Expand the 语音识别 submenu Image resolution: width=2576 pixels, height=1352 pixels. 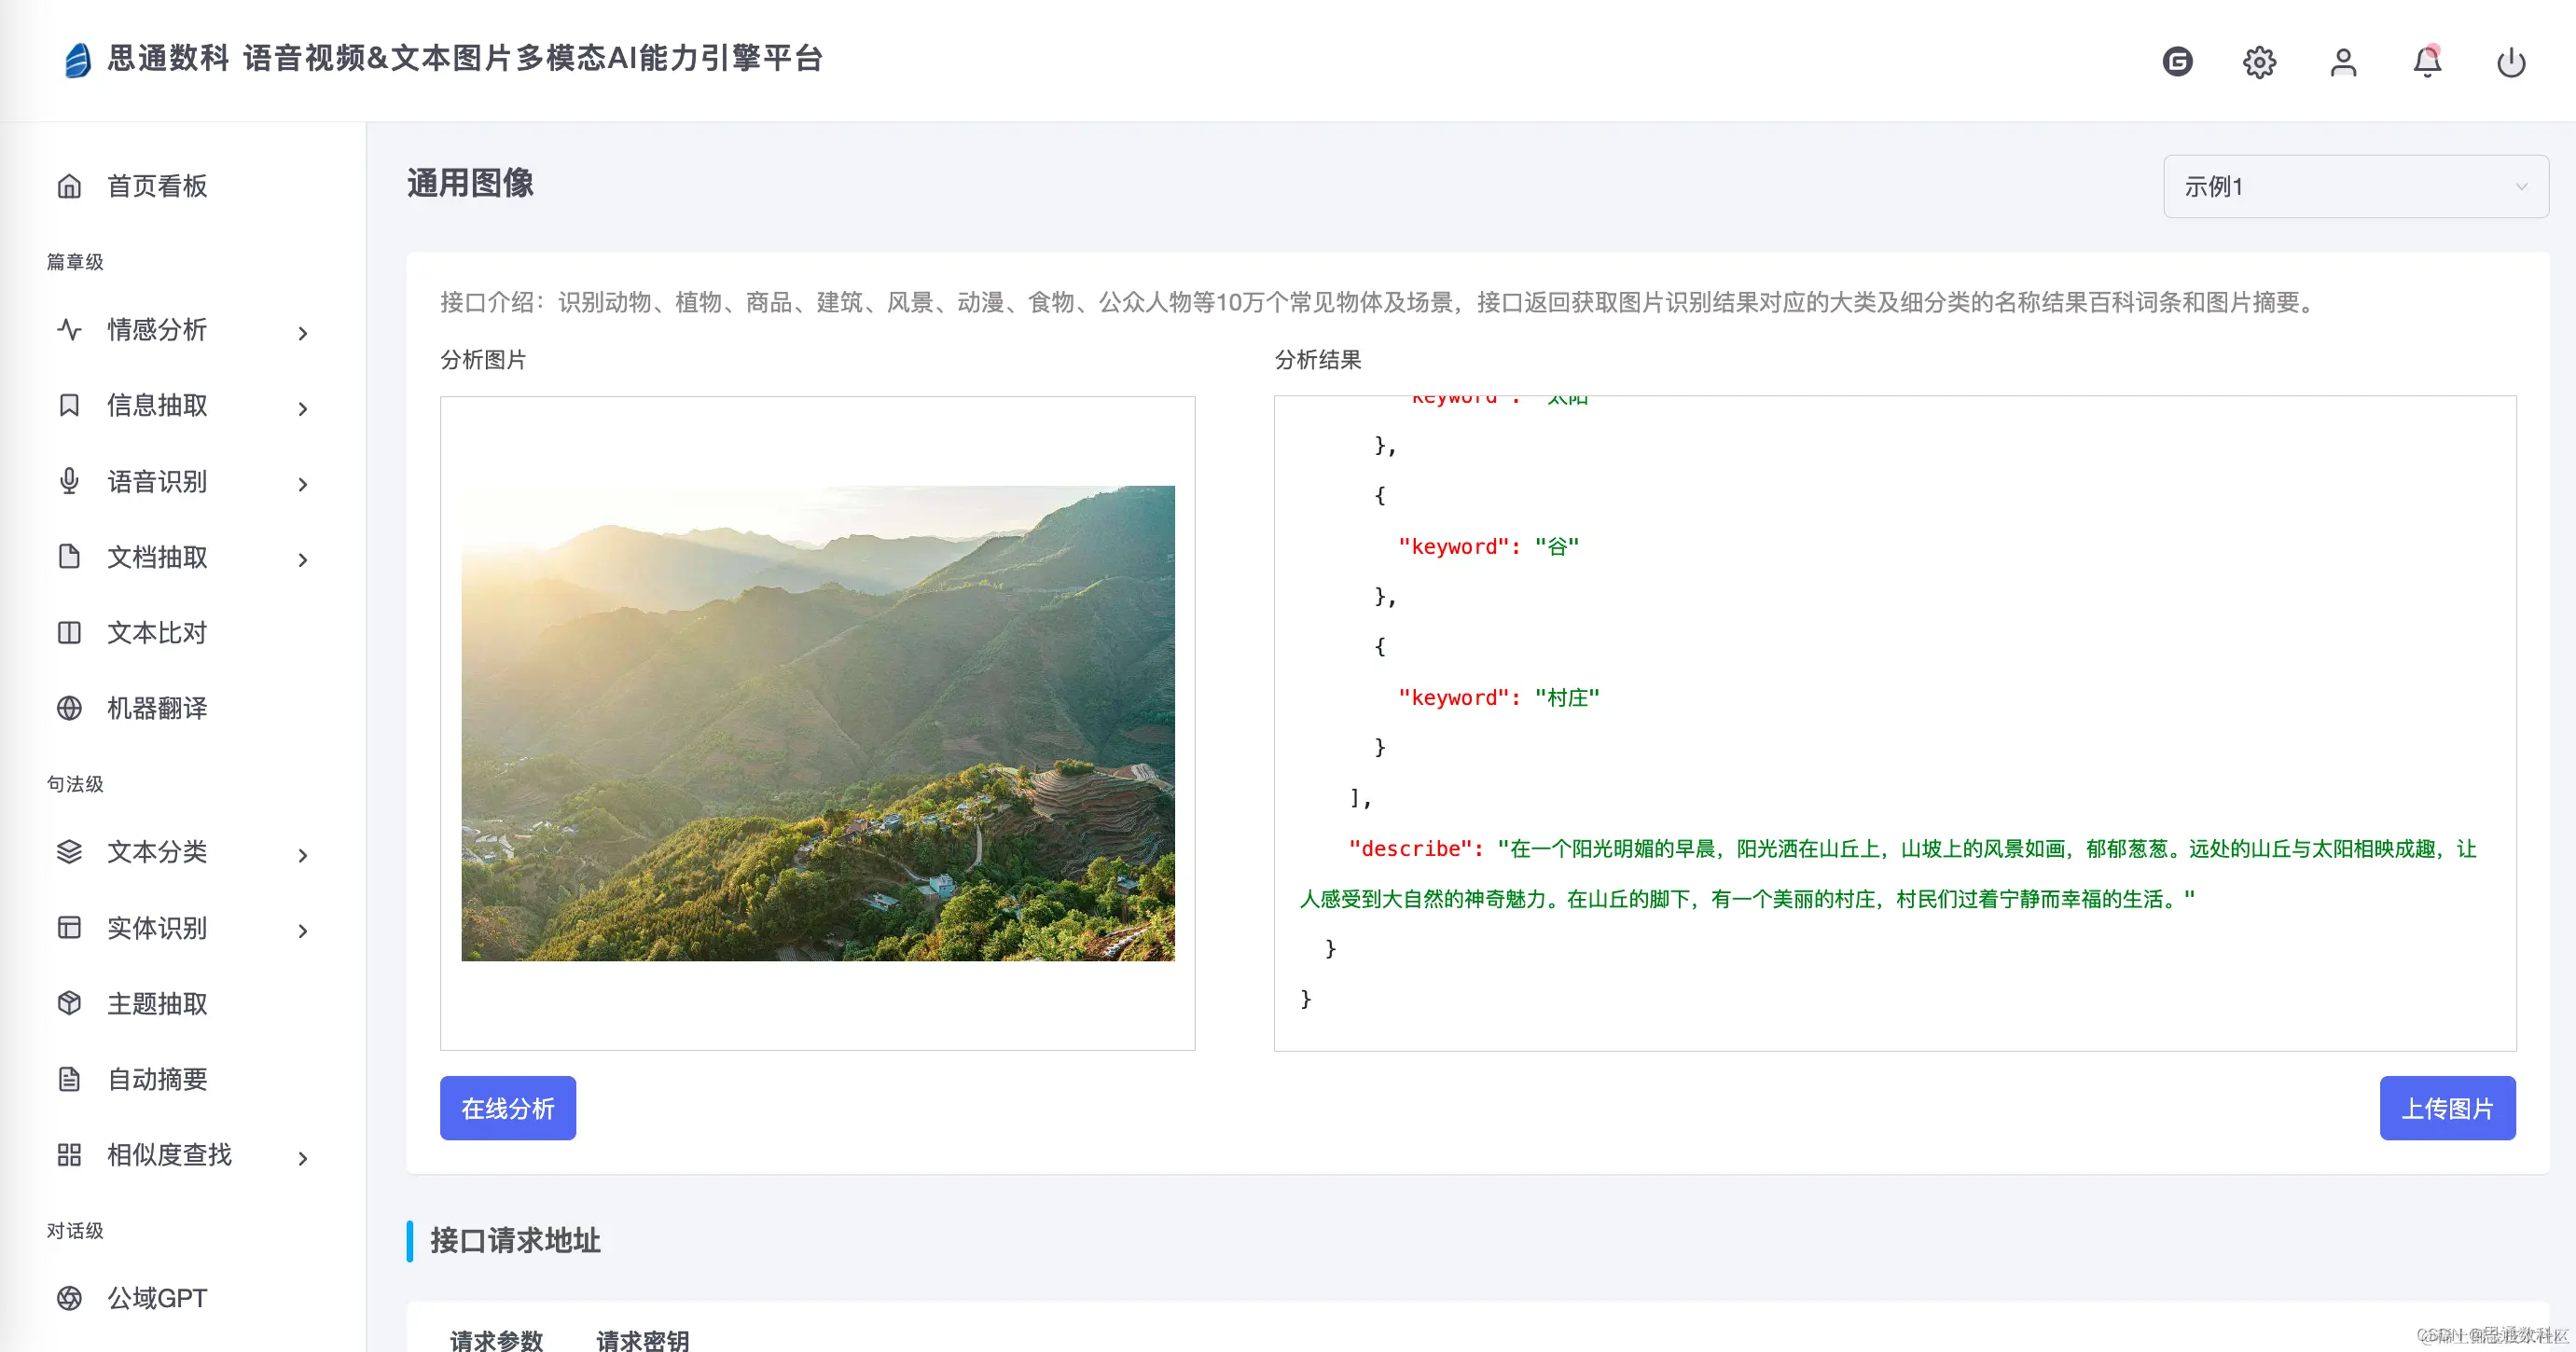[302, 484]
